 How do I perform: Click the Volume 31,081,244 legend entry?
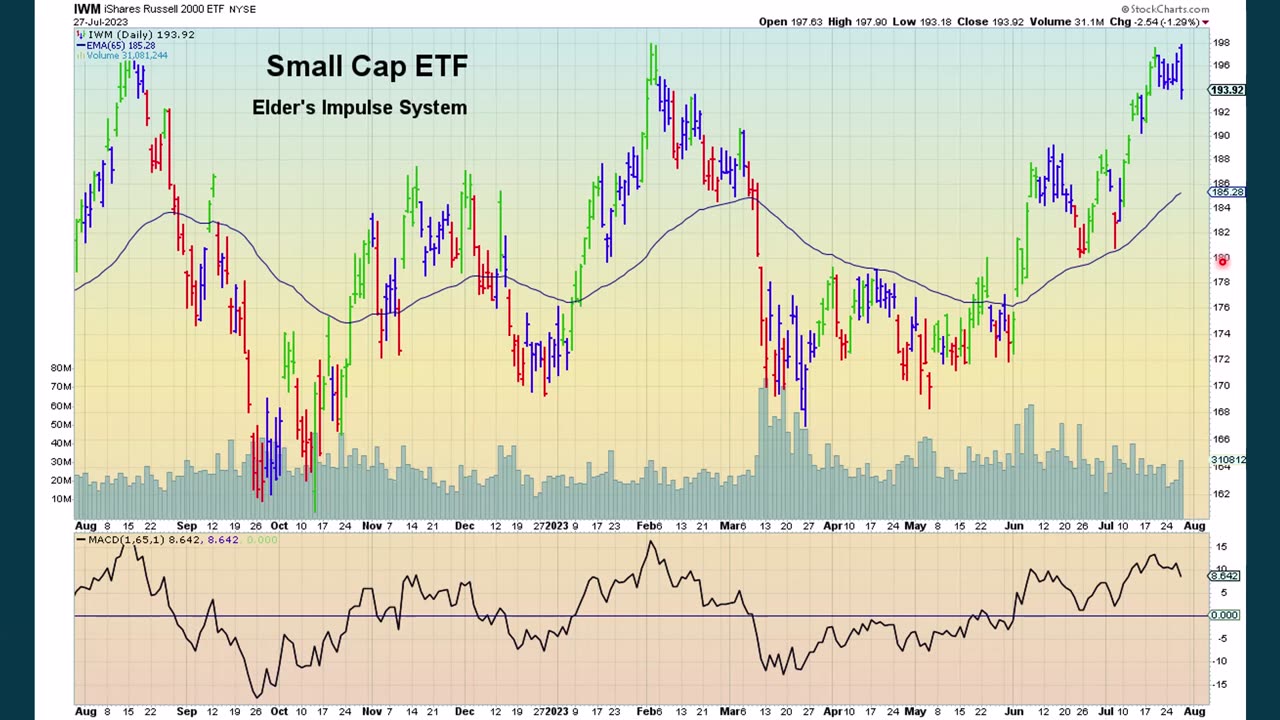tap(121, 56)
